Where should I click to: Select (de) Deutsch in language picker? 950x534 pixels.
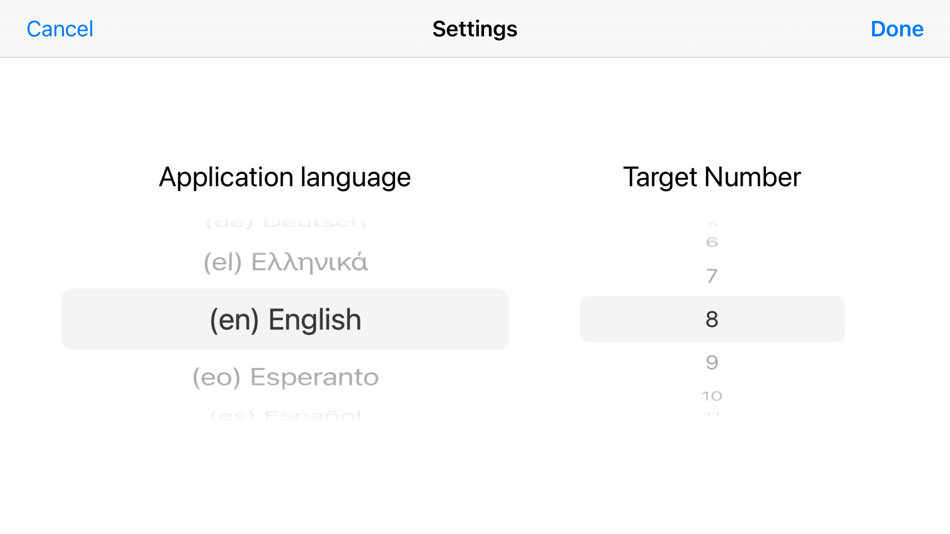pos(285,222)
